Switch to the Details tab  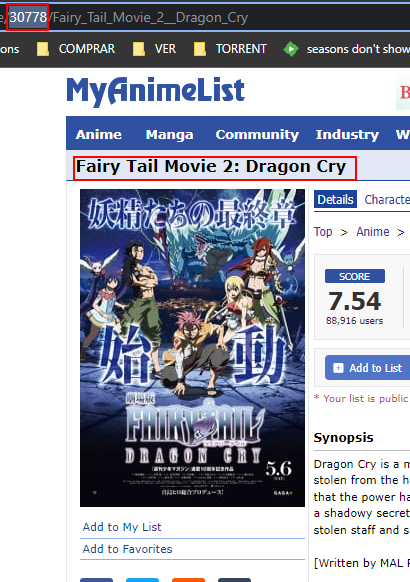335,200
